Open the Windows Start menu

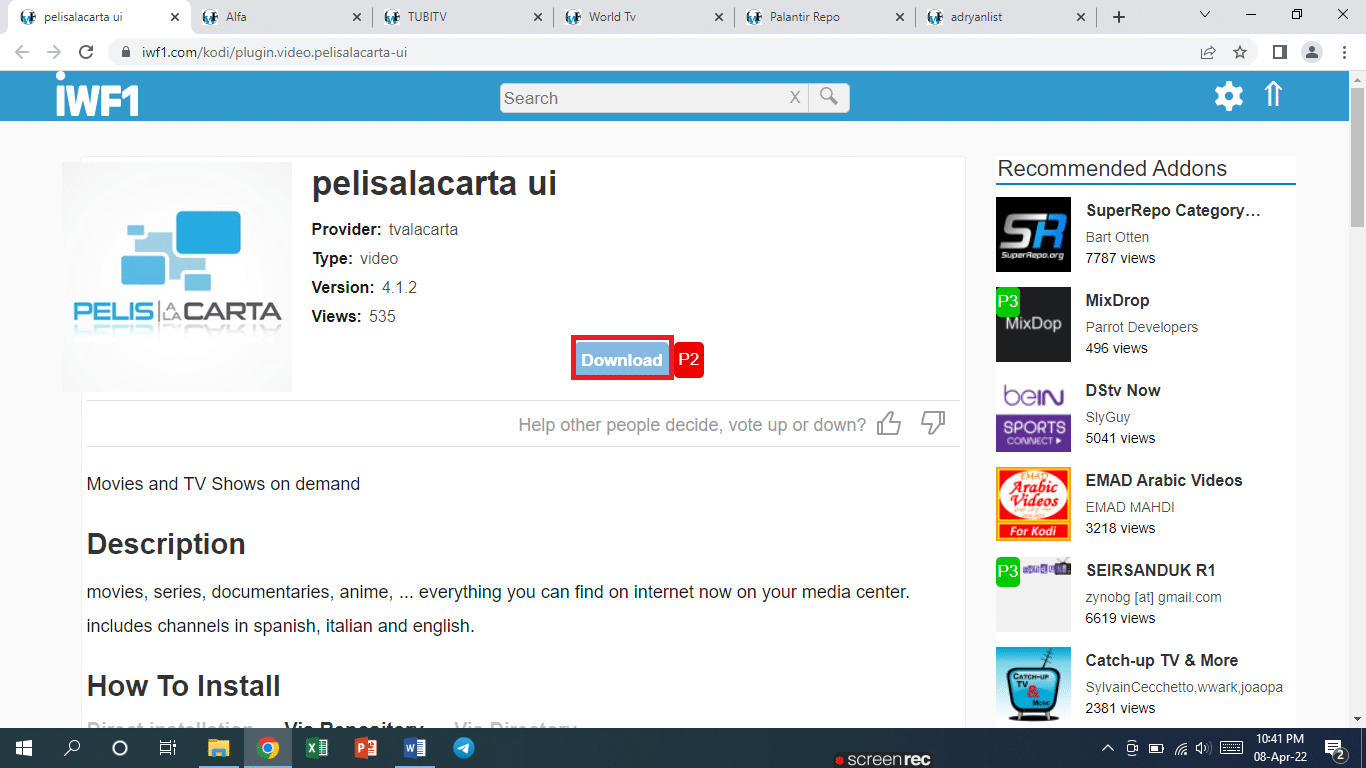(x=24, y=748)
